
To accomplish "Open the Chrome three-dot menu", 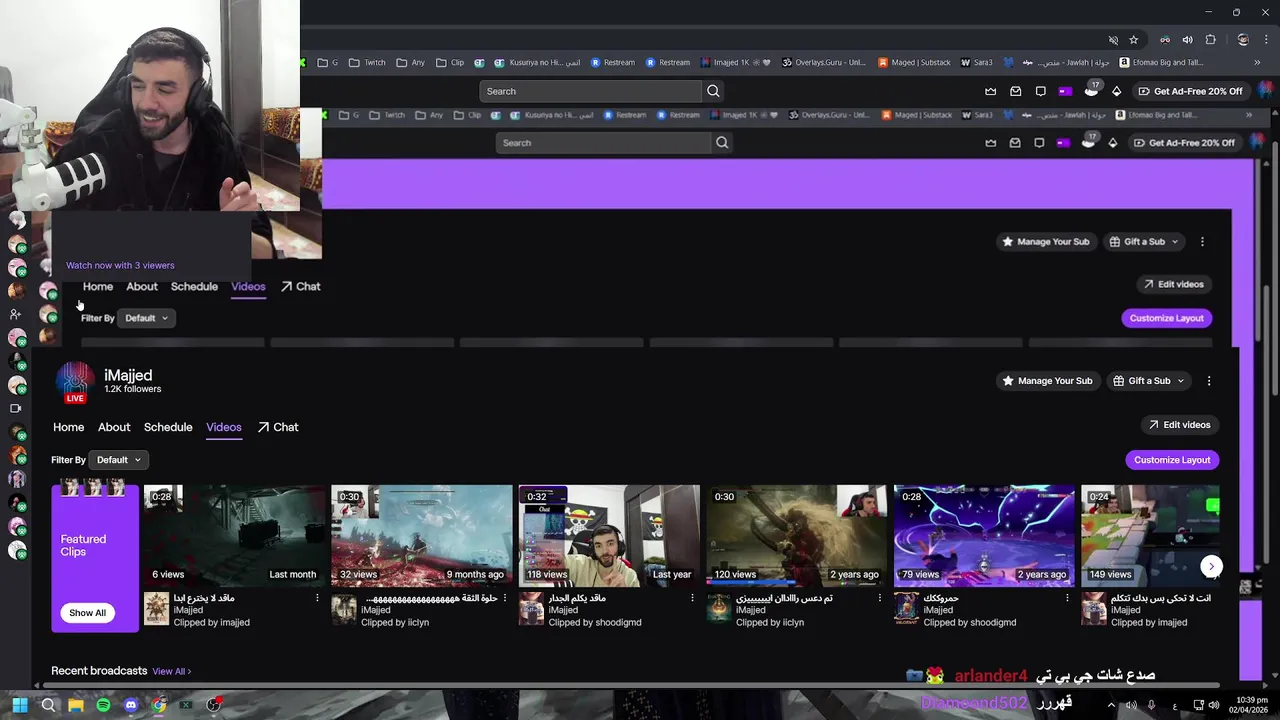I will click(x=1266, y=40).
